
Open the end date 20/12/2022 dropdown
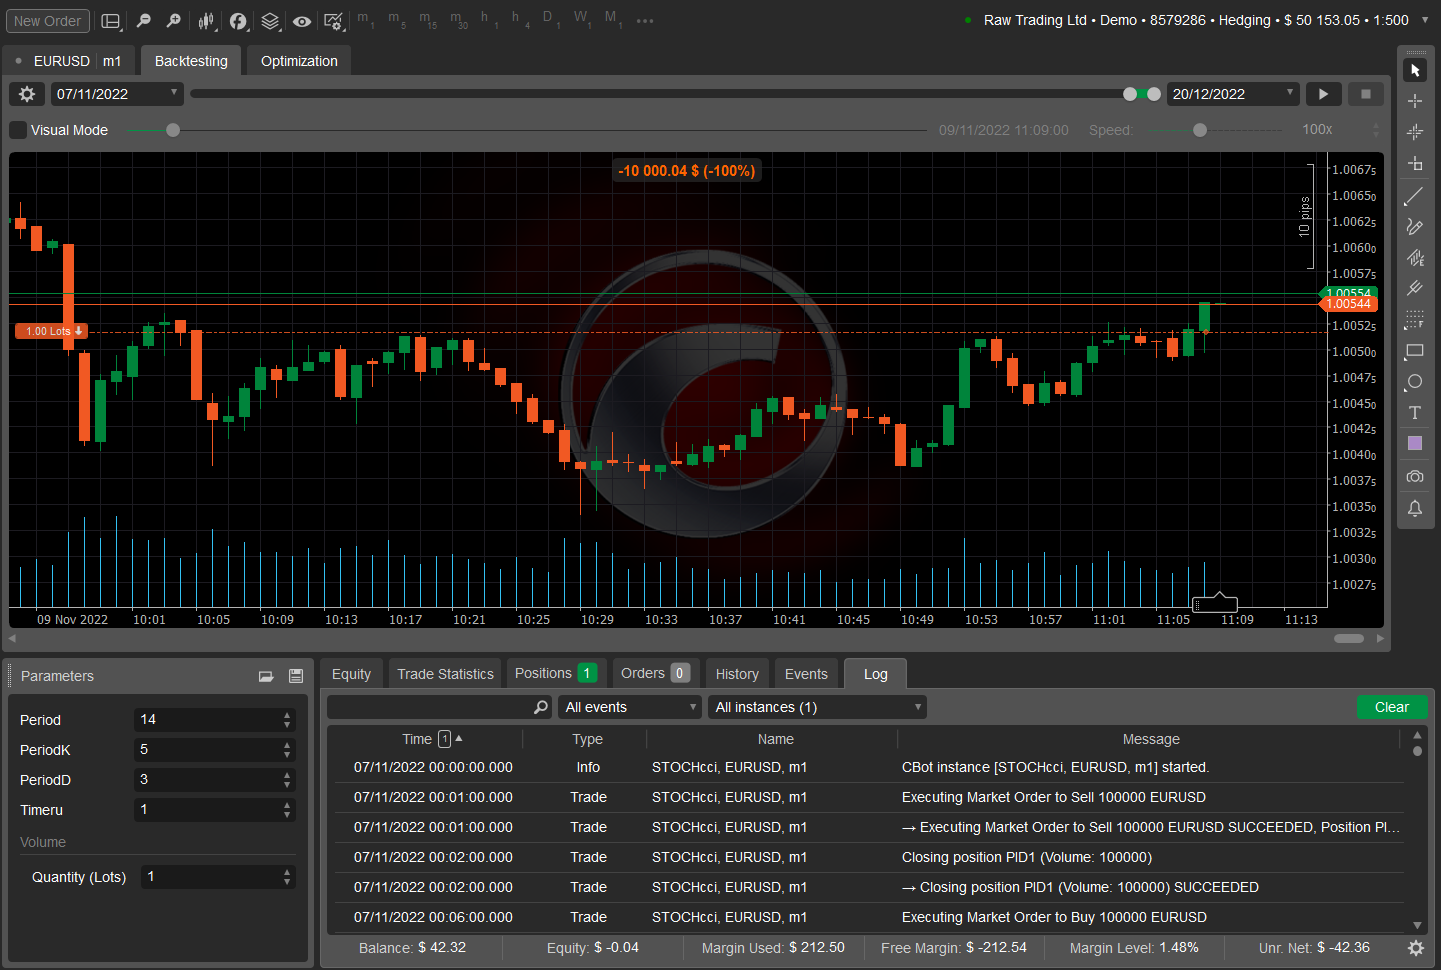(x=1233, y=94)
